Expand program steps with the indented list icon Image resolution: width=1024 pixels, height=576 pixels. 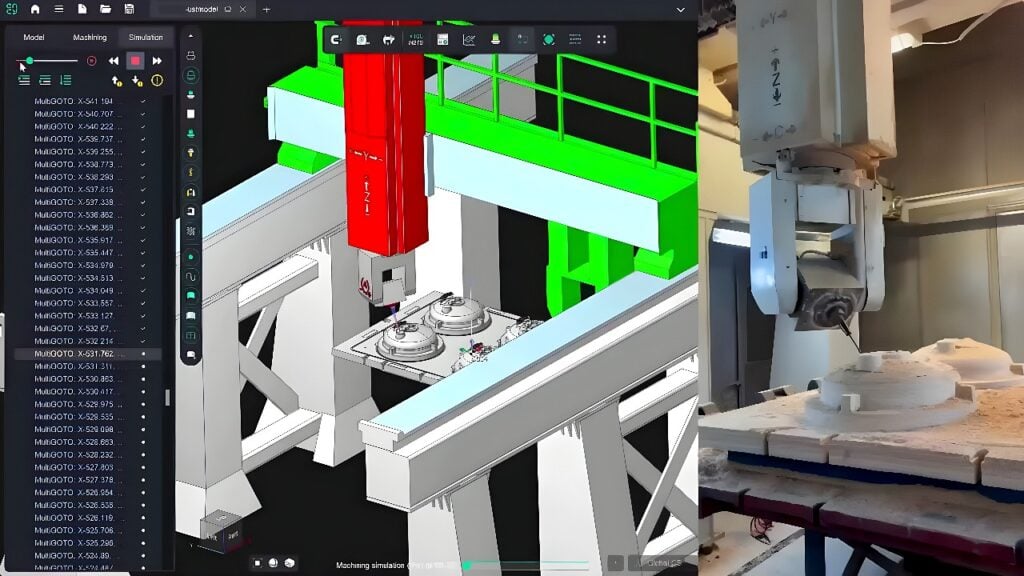(45, 80)
